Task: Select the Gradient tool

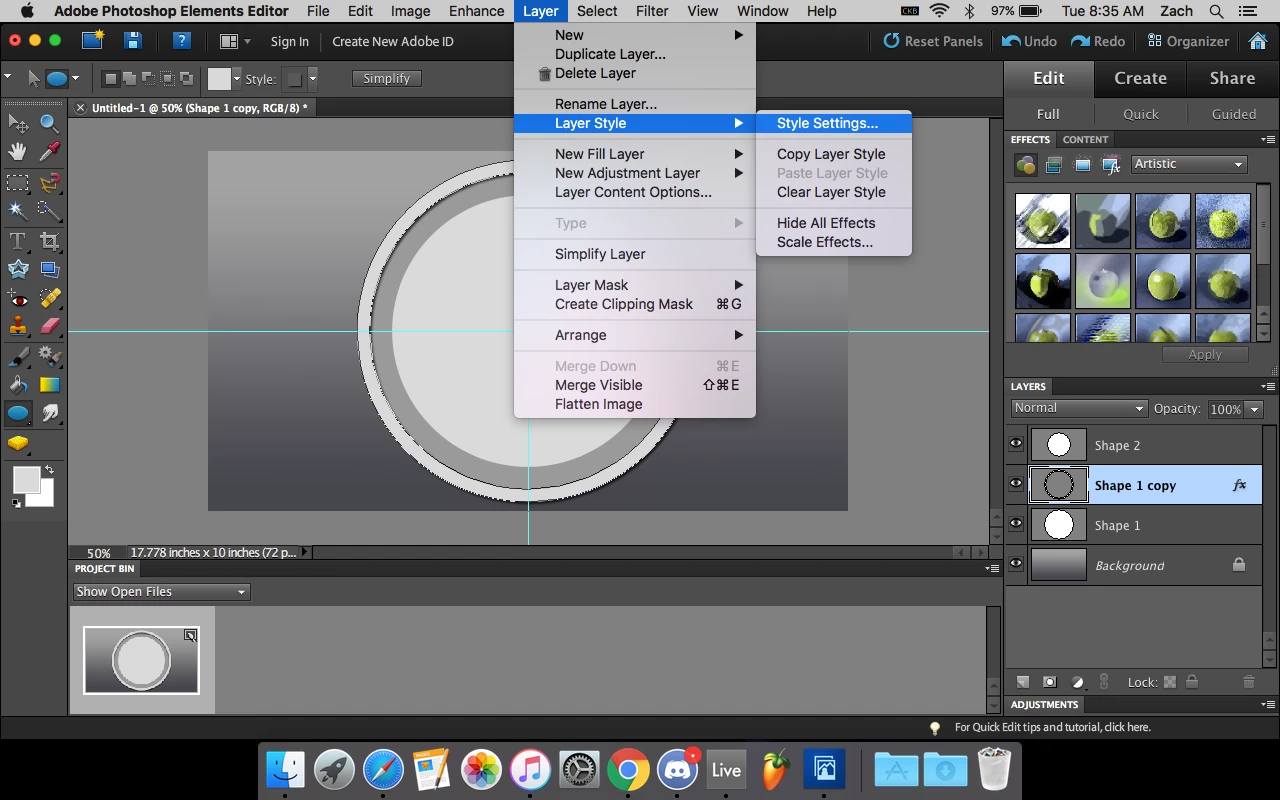Action: [x=49, y=384]
